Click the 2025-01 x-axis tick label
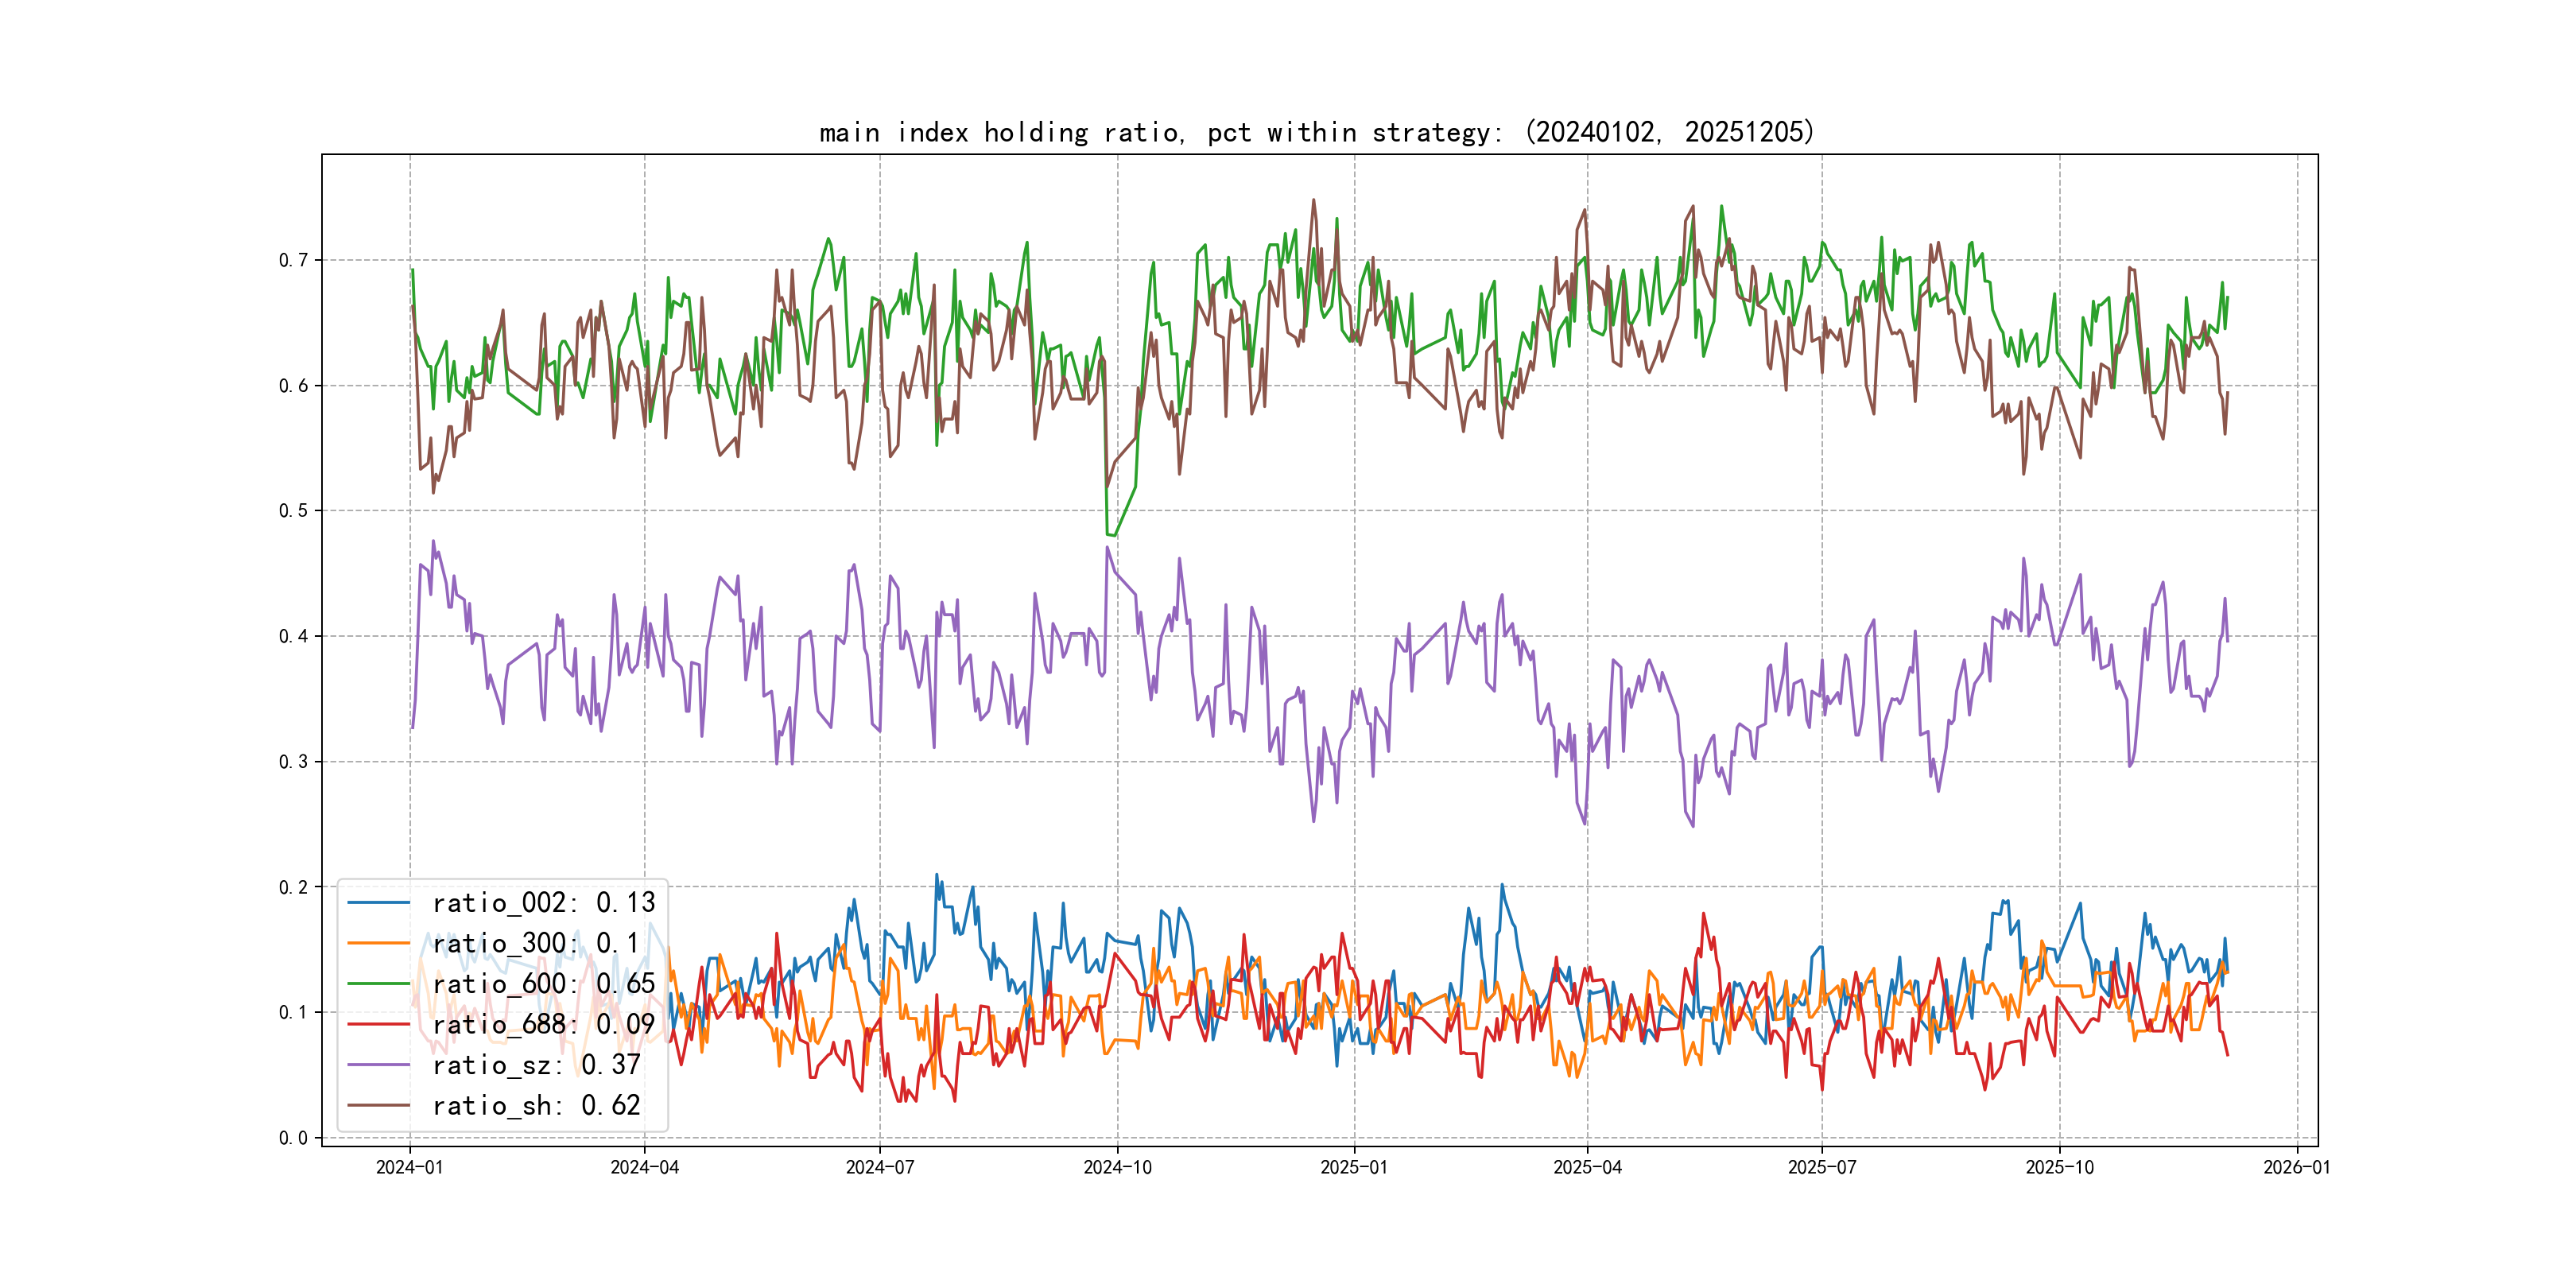Viewport: 2576px width, 1288px height. tap(1354, 1167)
